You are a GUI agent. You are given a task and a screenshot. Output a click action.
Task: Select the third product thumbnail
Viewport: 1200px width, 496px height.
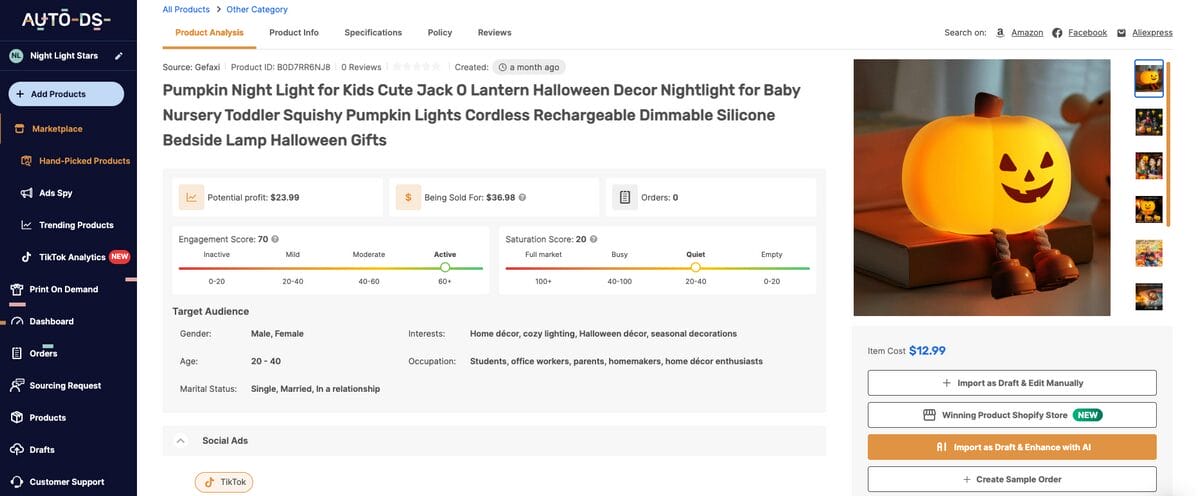click(x=1149, y=165)
